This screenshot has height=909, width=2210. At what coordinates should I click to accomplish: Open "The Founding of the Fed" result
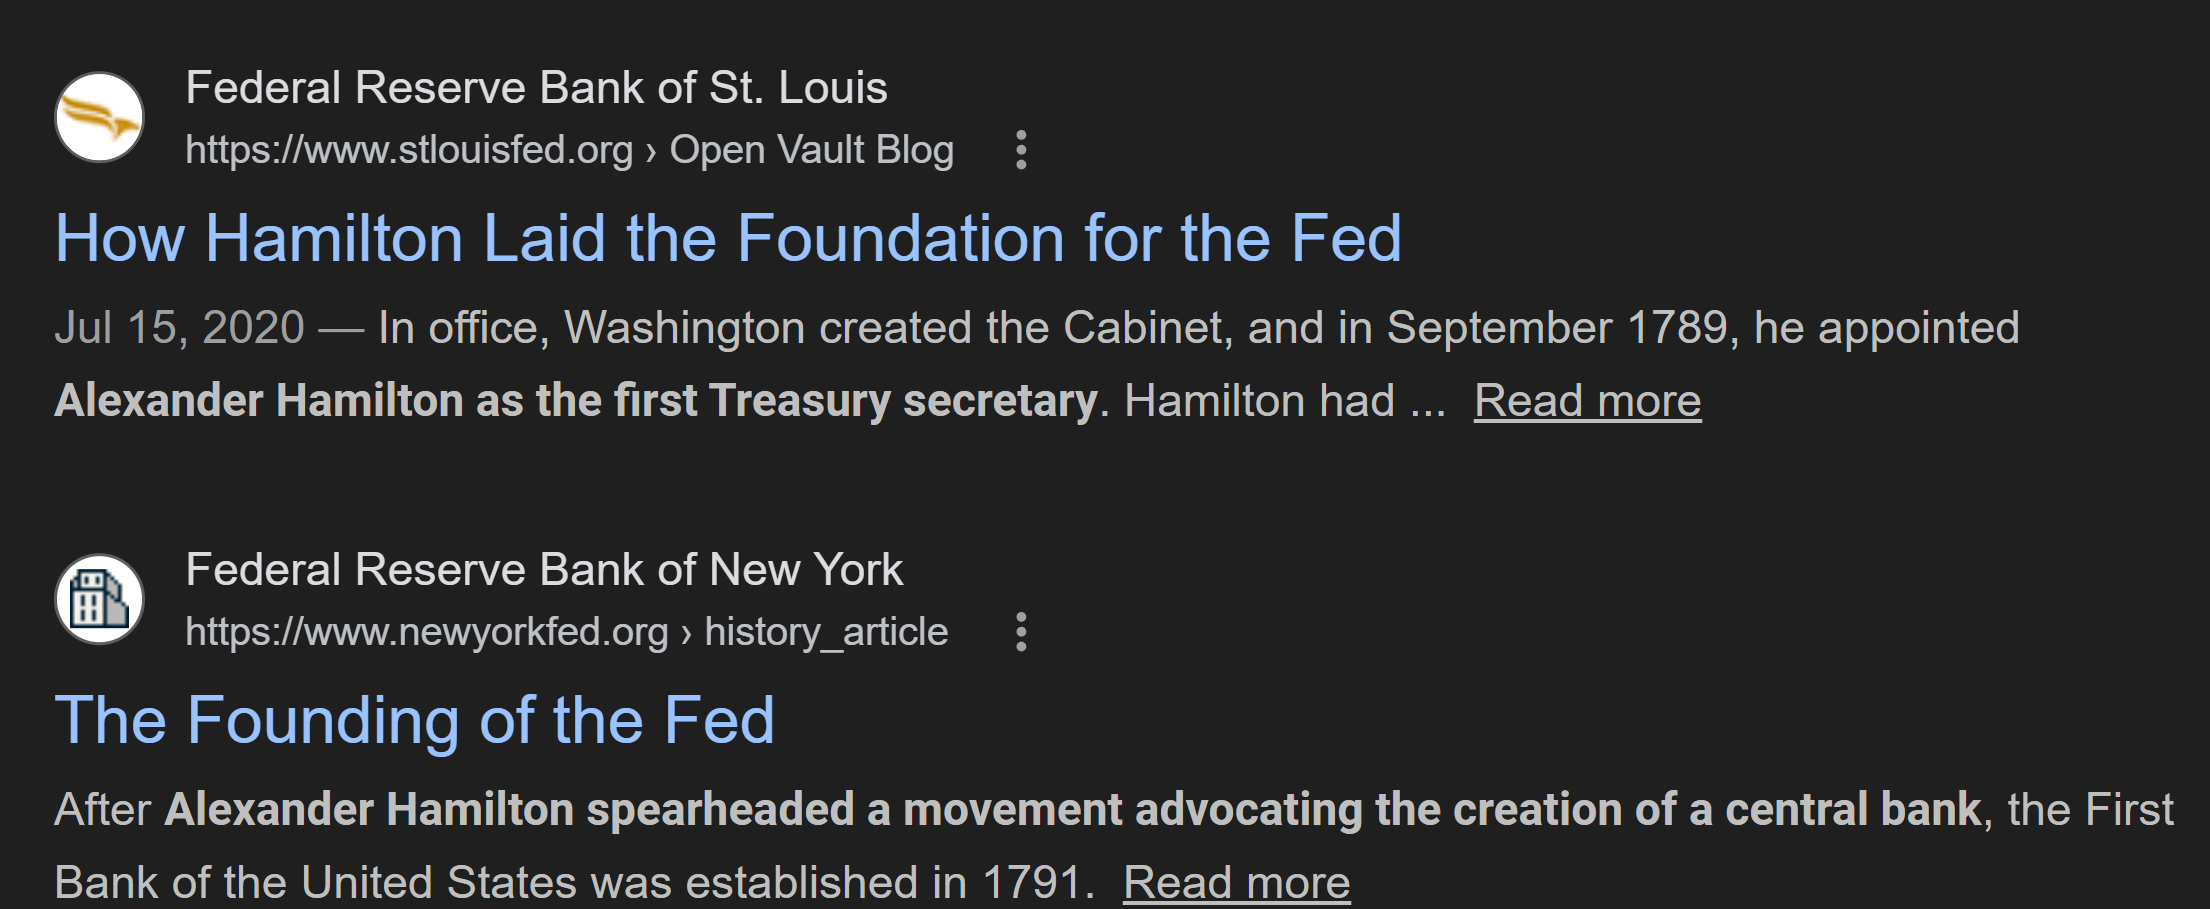pyautogui.click(x=415, y=721)
